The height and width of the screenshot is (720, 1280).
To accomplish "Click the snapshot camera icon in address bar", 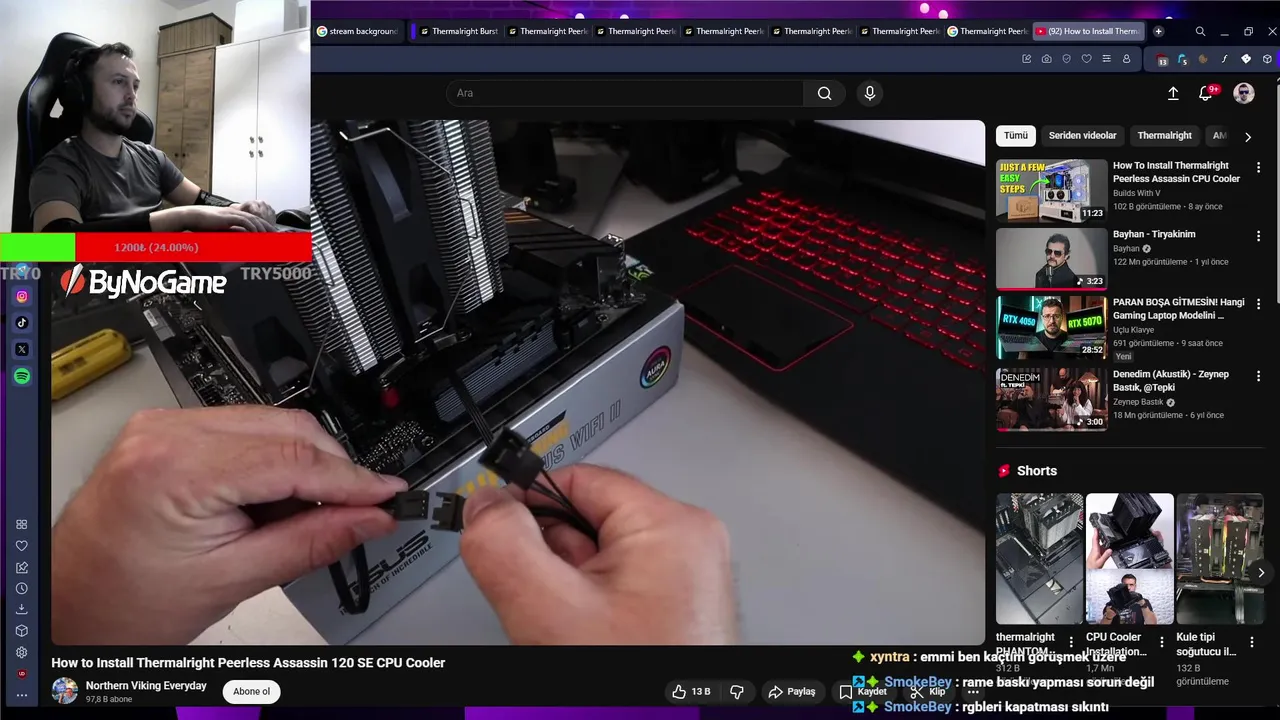I will tap(1046, 59).
